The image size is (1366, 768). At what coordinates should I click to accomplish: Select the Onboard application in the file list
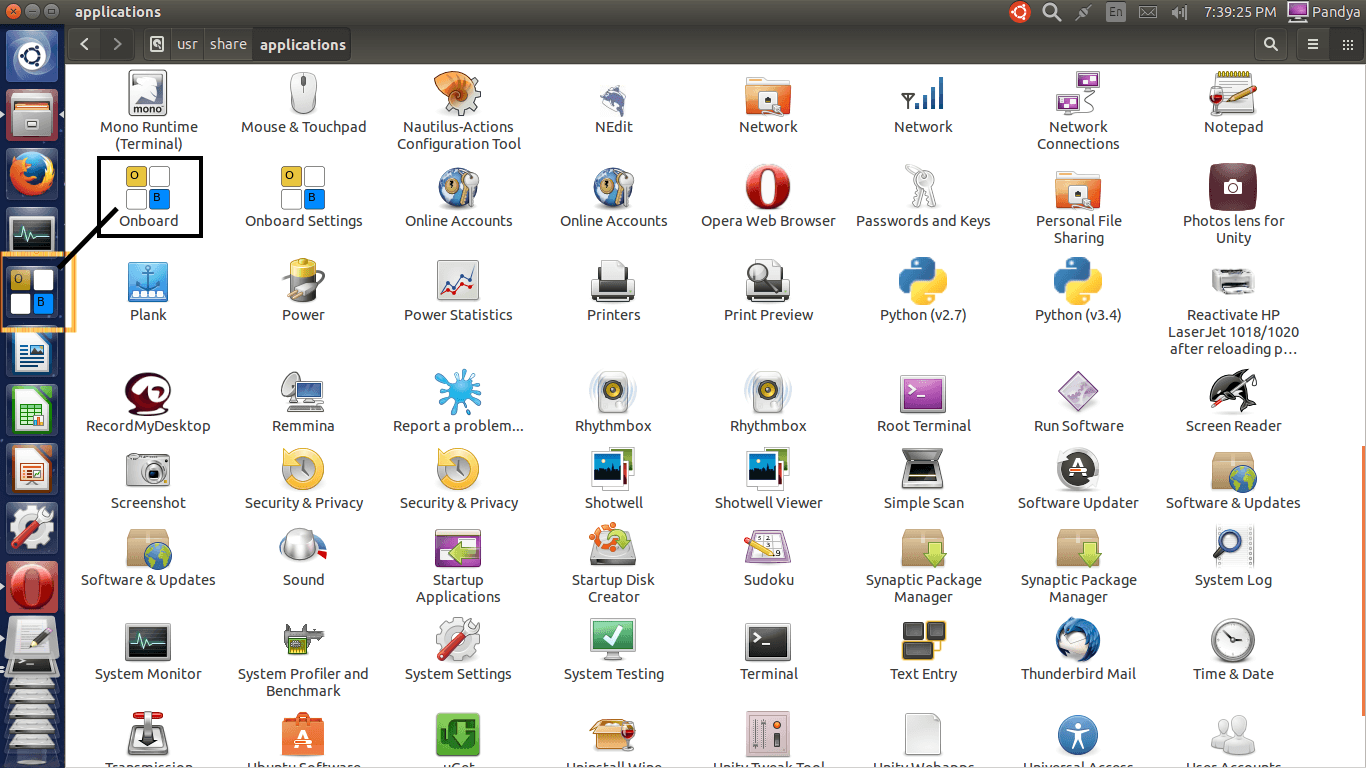(148, 187)
